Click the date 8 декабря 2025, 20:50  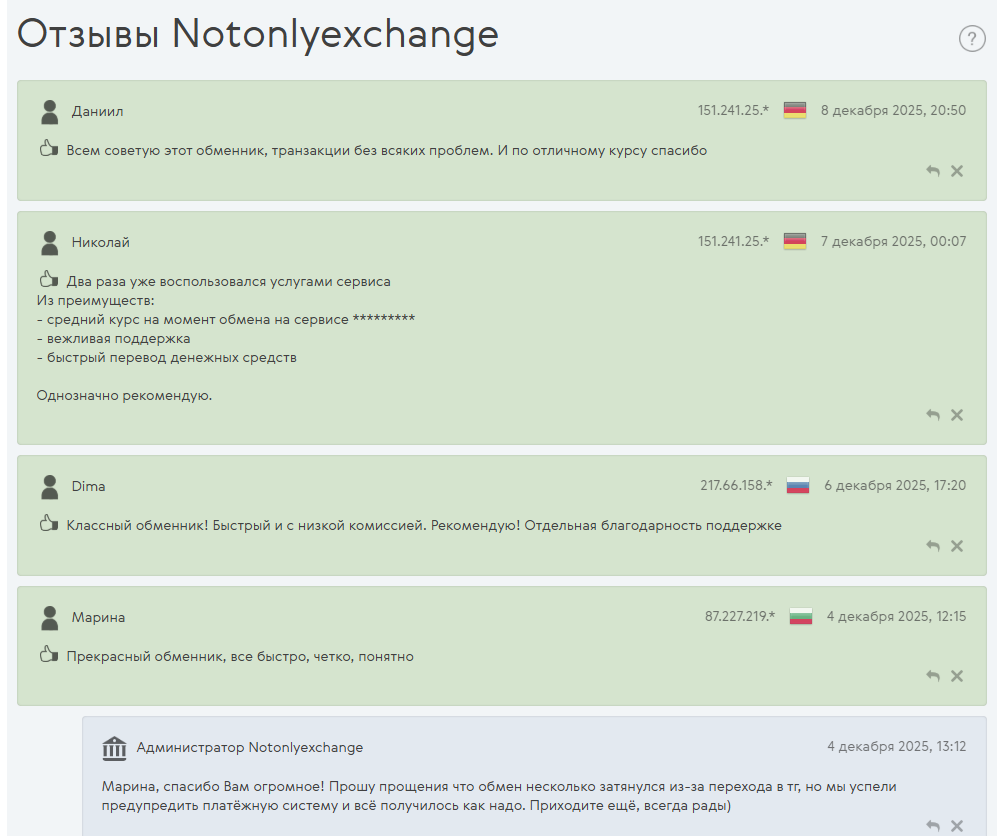[893, 111]
